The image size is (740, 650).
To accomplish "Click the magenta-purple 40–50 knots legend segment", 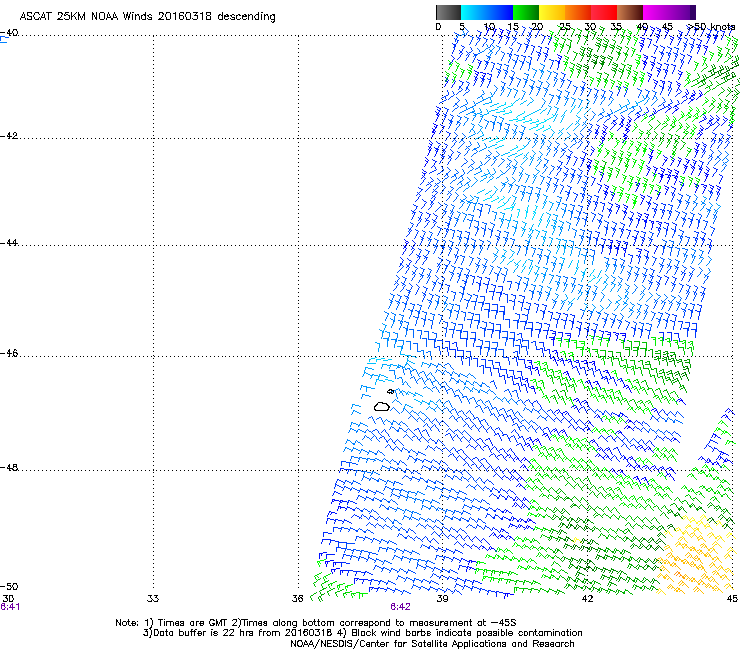I will coord(669,12).
